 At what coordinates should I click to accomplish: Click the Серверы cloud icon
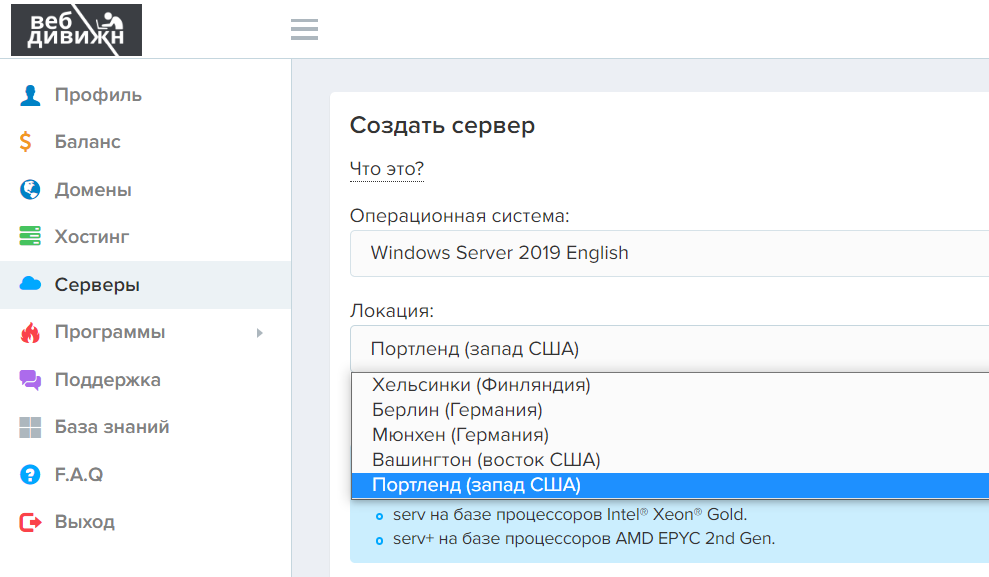[x=30, y=285]
